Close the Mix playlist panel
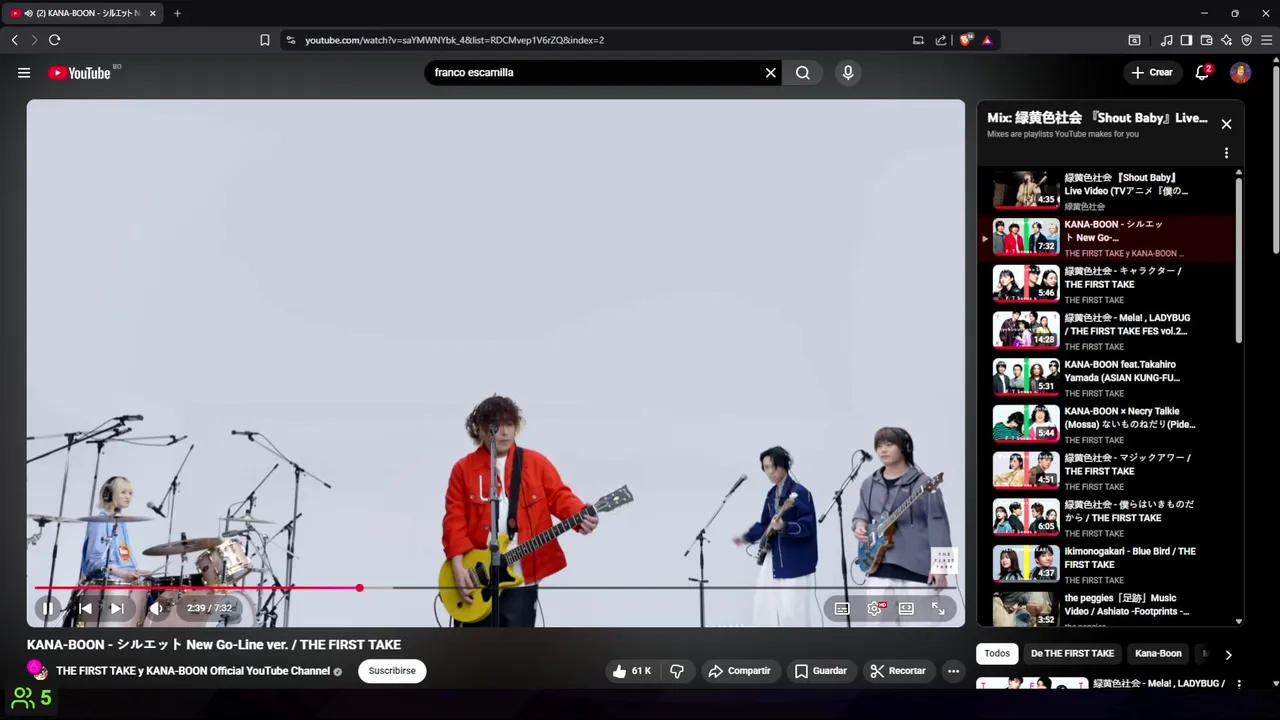Image resolution: width=1280 pixels, height=720 pixels. pyautogui.click(x=1226, y=124)
